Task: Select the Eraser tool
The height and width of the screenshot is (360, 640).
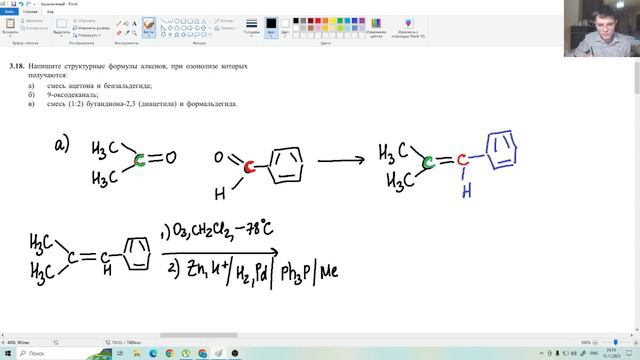Action: 119,33
